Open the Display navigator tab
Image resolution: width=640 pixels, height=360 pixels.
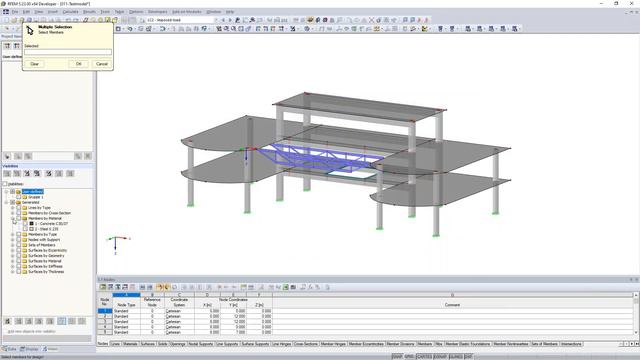(x=29, y=349)
